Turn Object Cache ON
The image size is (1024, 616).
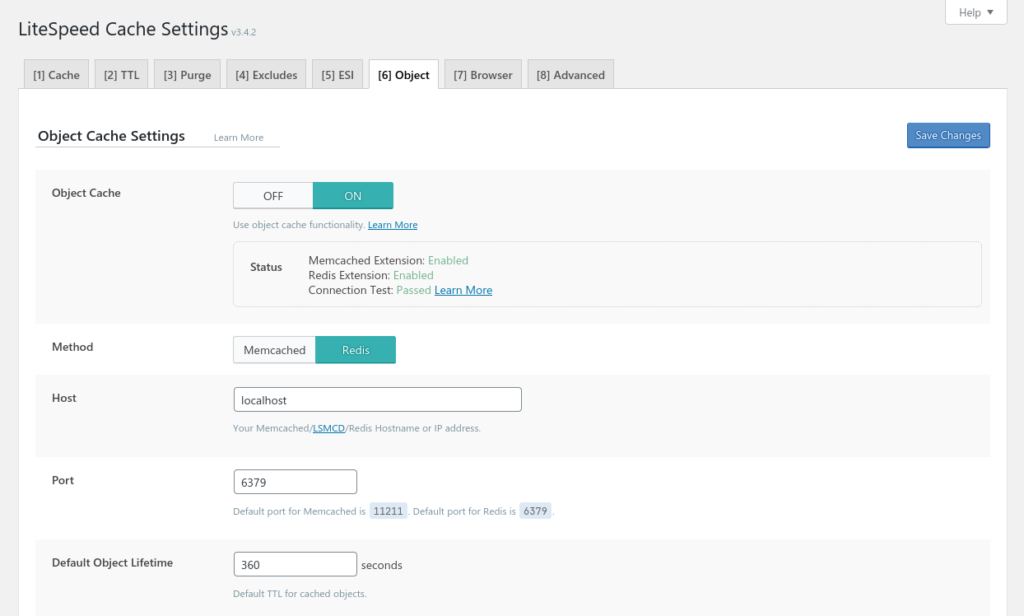tap(353, 196)
